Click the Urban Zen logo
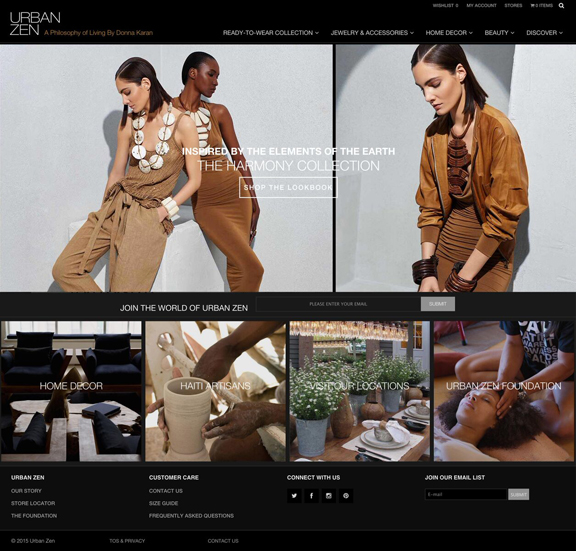 pos(35,24)
